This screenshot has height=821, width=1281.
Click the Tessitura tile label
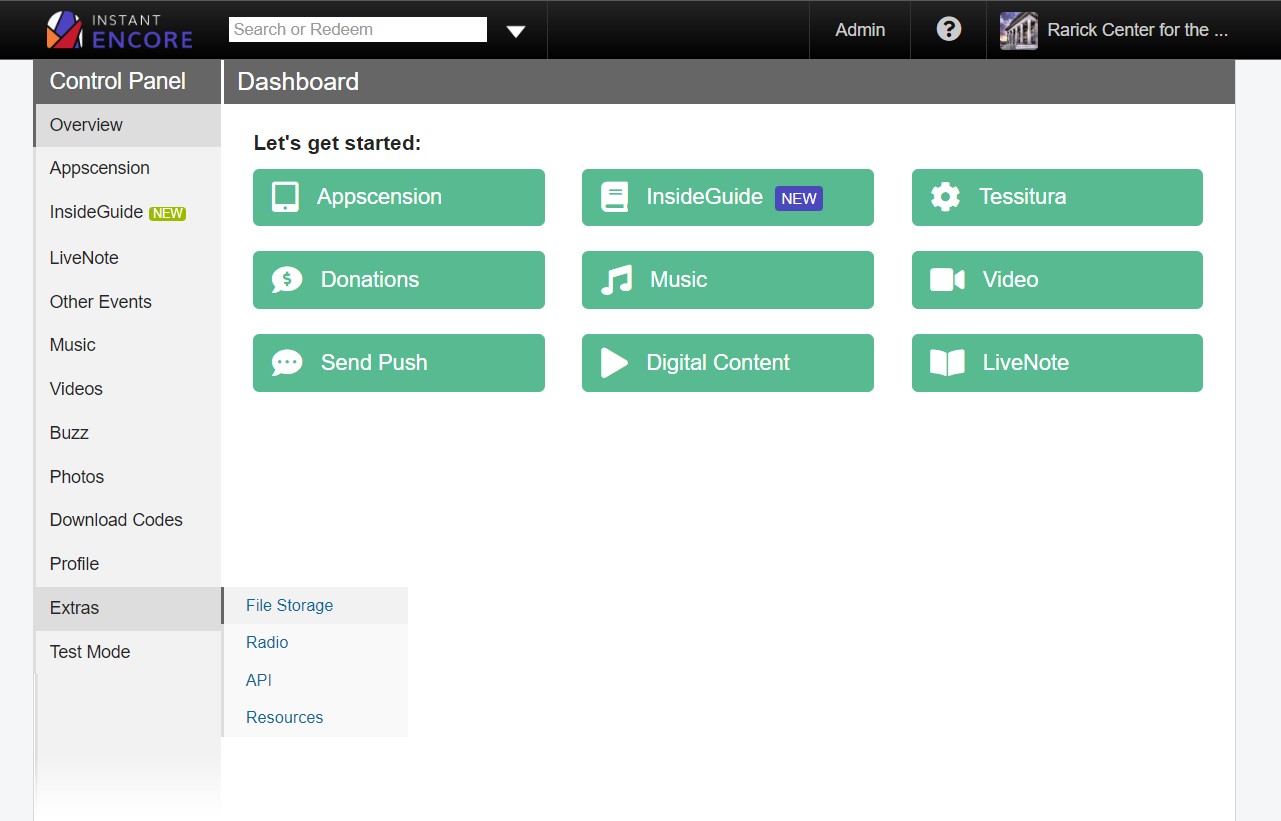pyautogui.click(x=1022, y=197)
